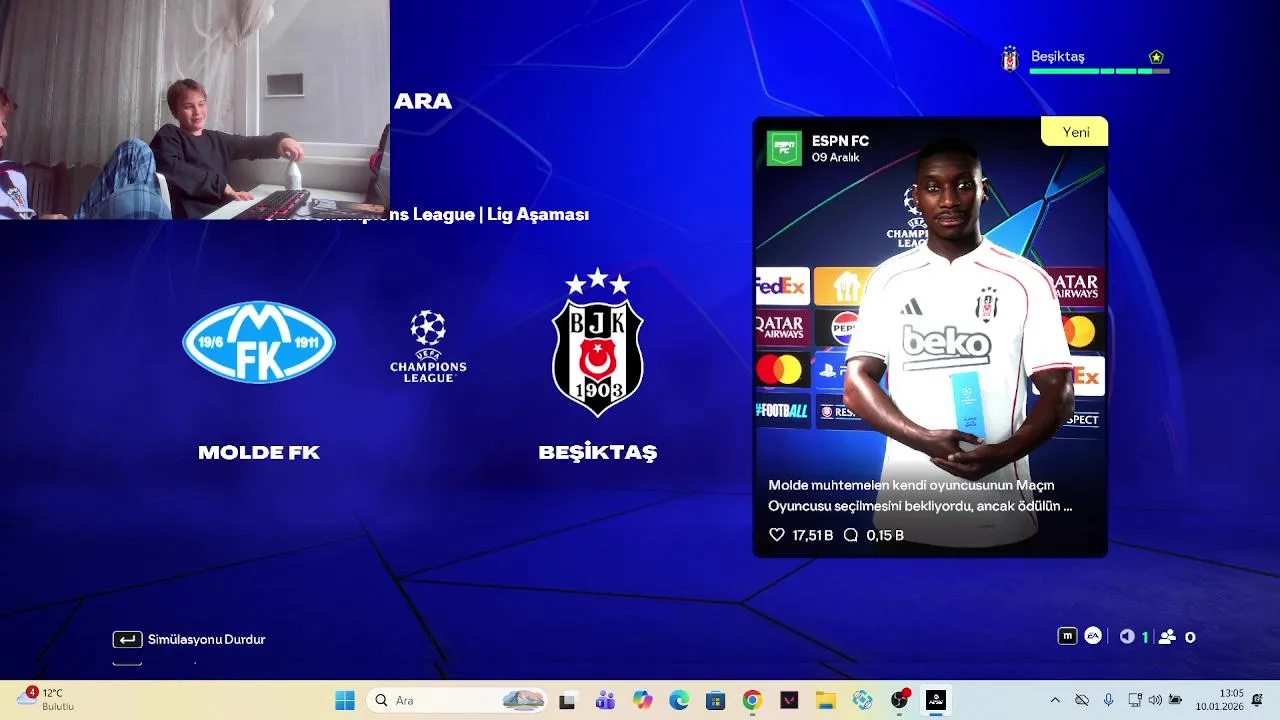Open Task View on the taskbar

(567, 700)
